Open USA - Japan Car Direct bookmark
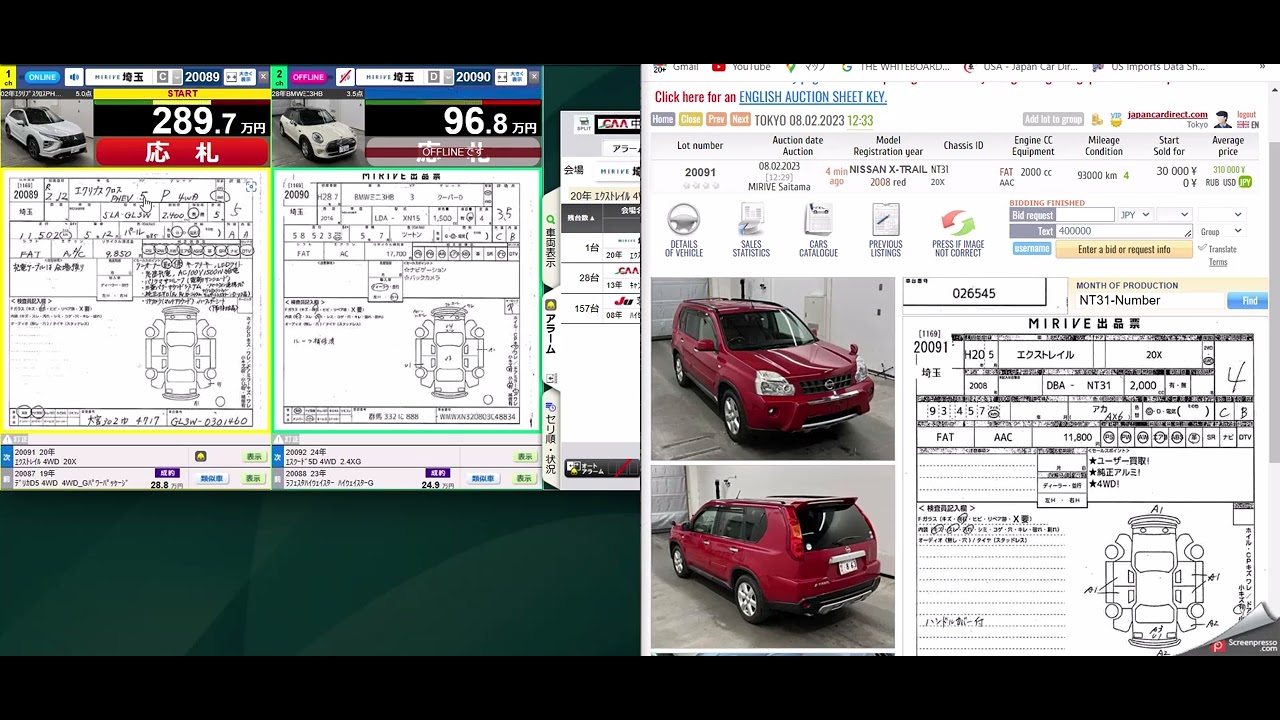This screenshot has height=720, width=1280. tap(1022, 67)
